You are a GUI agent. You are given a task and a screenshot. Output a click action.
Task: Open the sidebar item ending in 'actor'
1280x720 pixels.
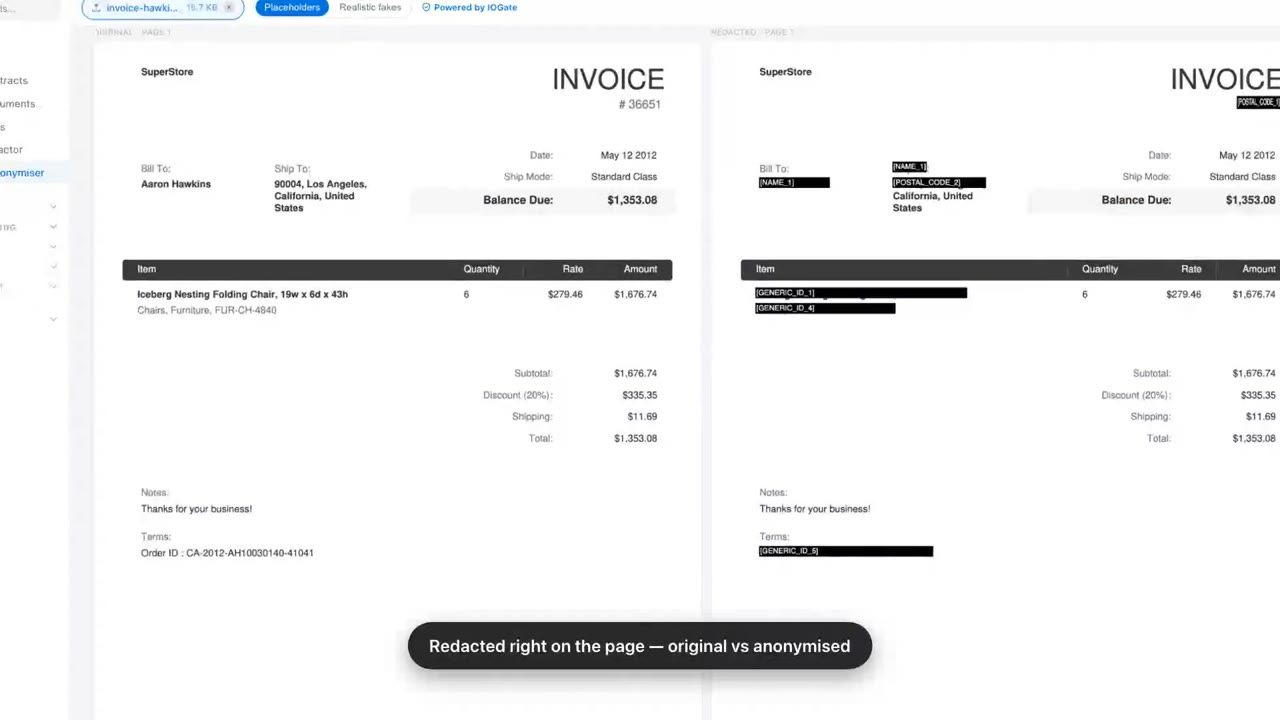coord(11,150)
